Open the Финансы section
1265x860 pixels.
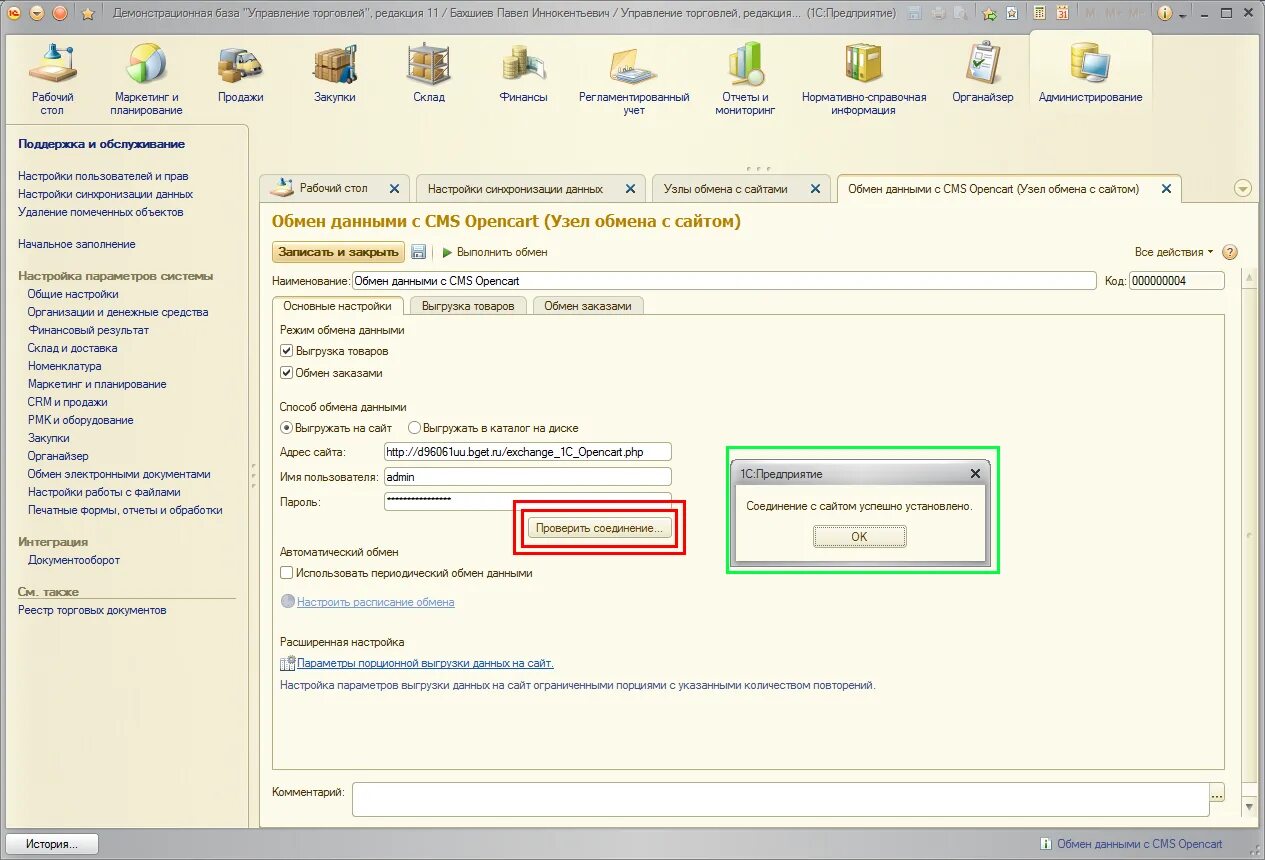tap(523, 73)
